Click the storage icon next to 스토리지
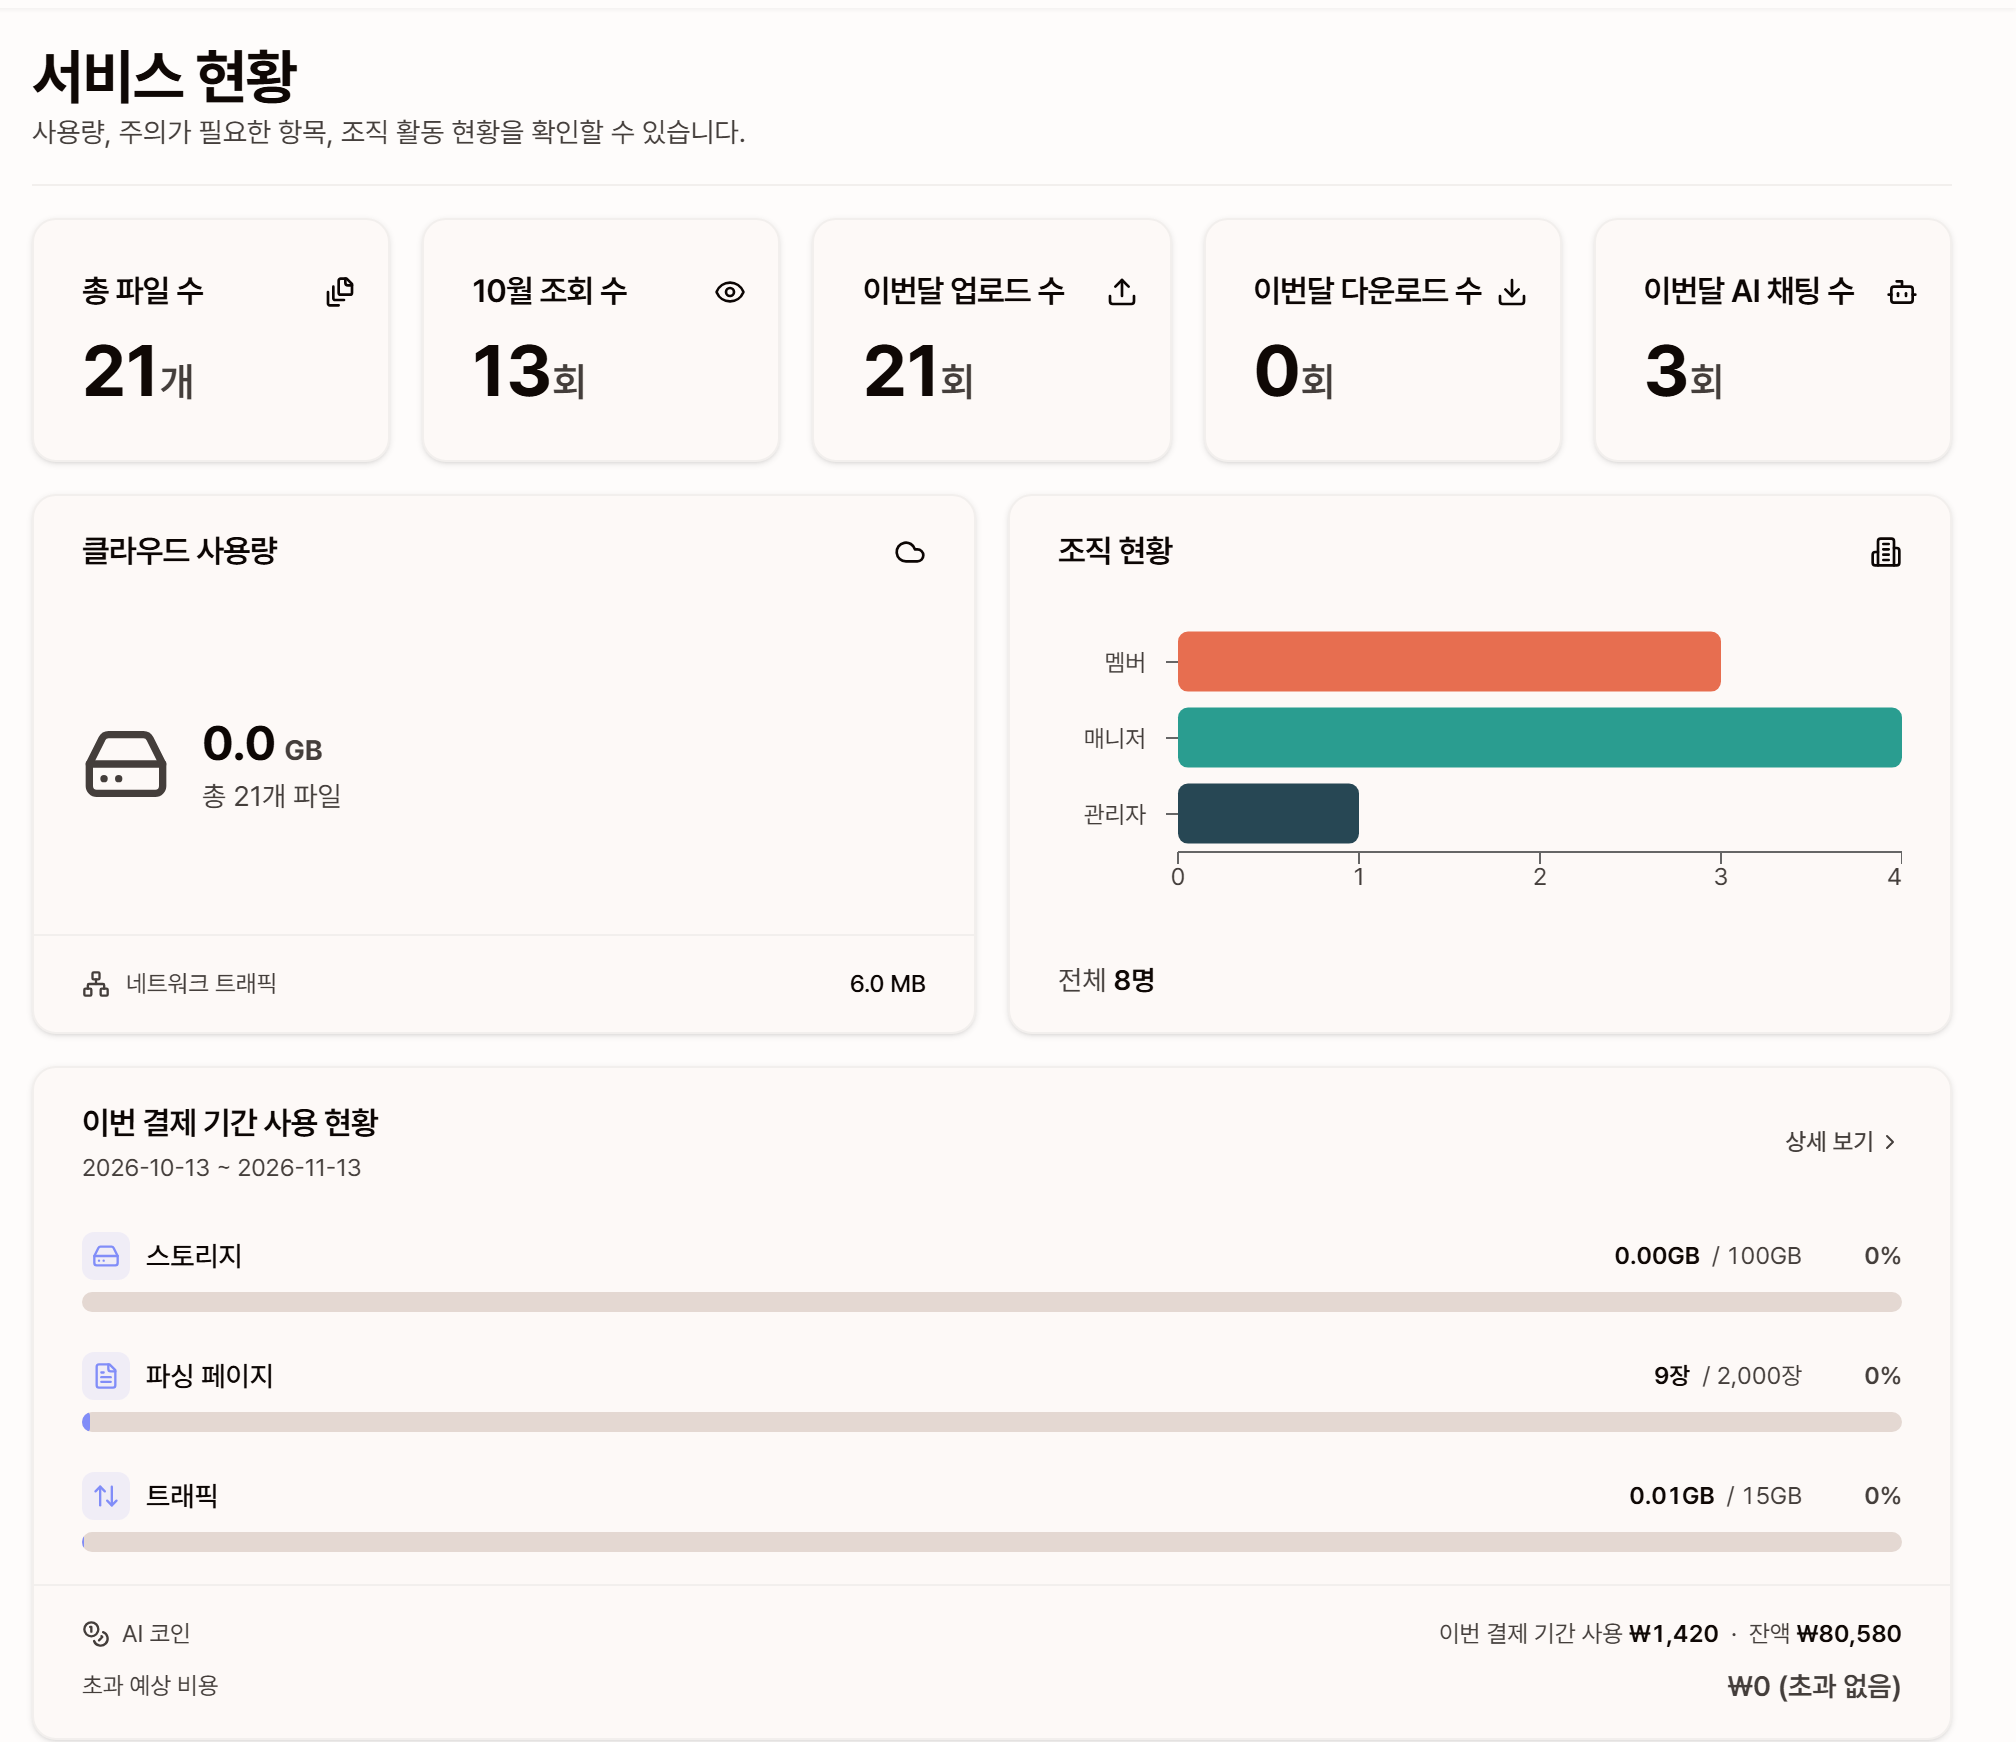The width and height of the screenshot is (2016, 1742). 106,1256
